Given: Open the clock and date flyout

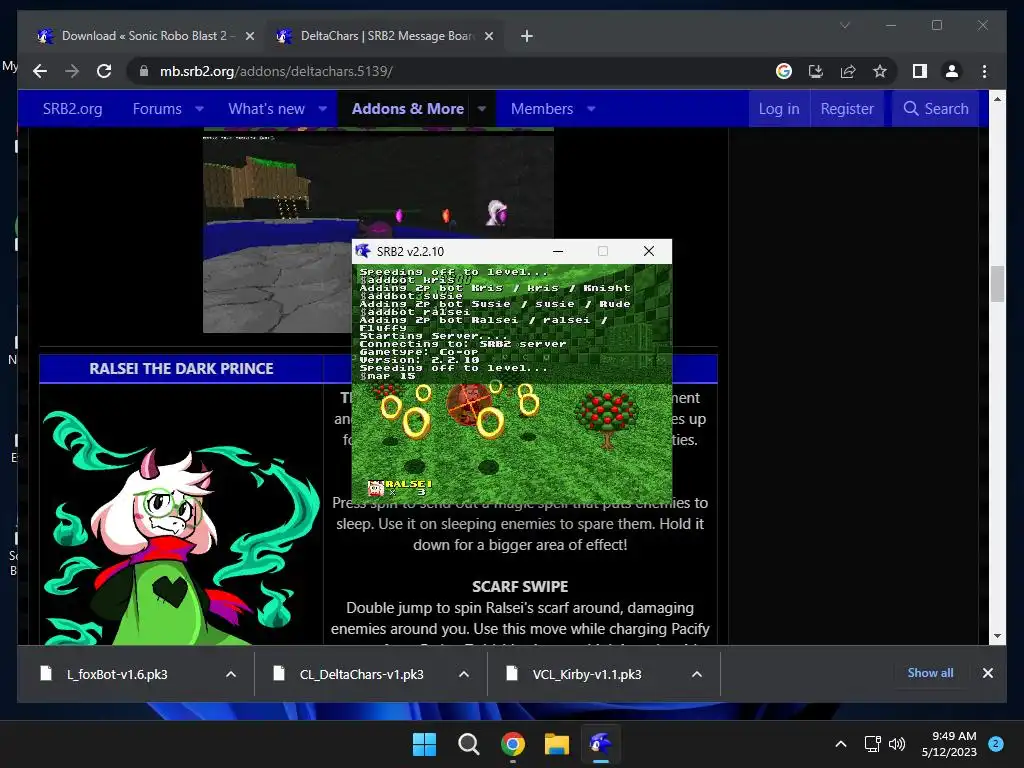Looking at the screenshot, I should pos(949,744).
